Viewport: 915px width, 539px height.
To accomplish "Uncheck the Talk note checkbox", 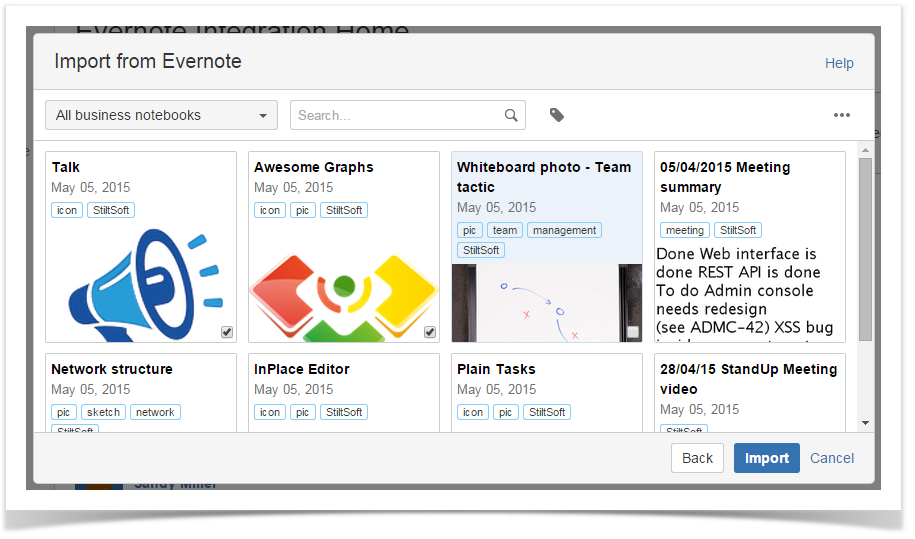I will coord(227,332).
